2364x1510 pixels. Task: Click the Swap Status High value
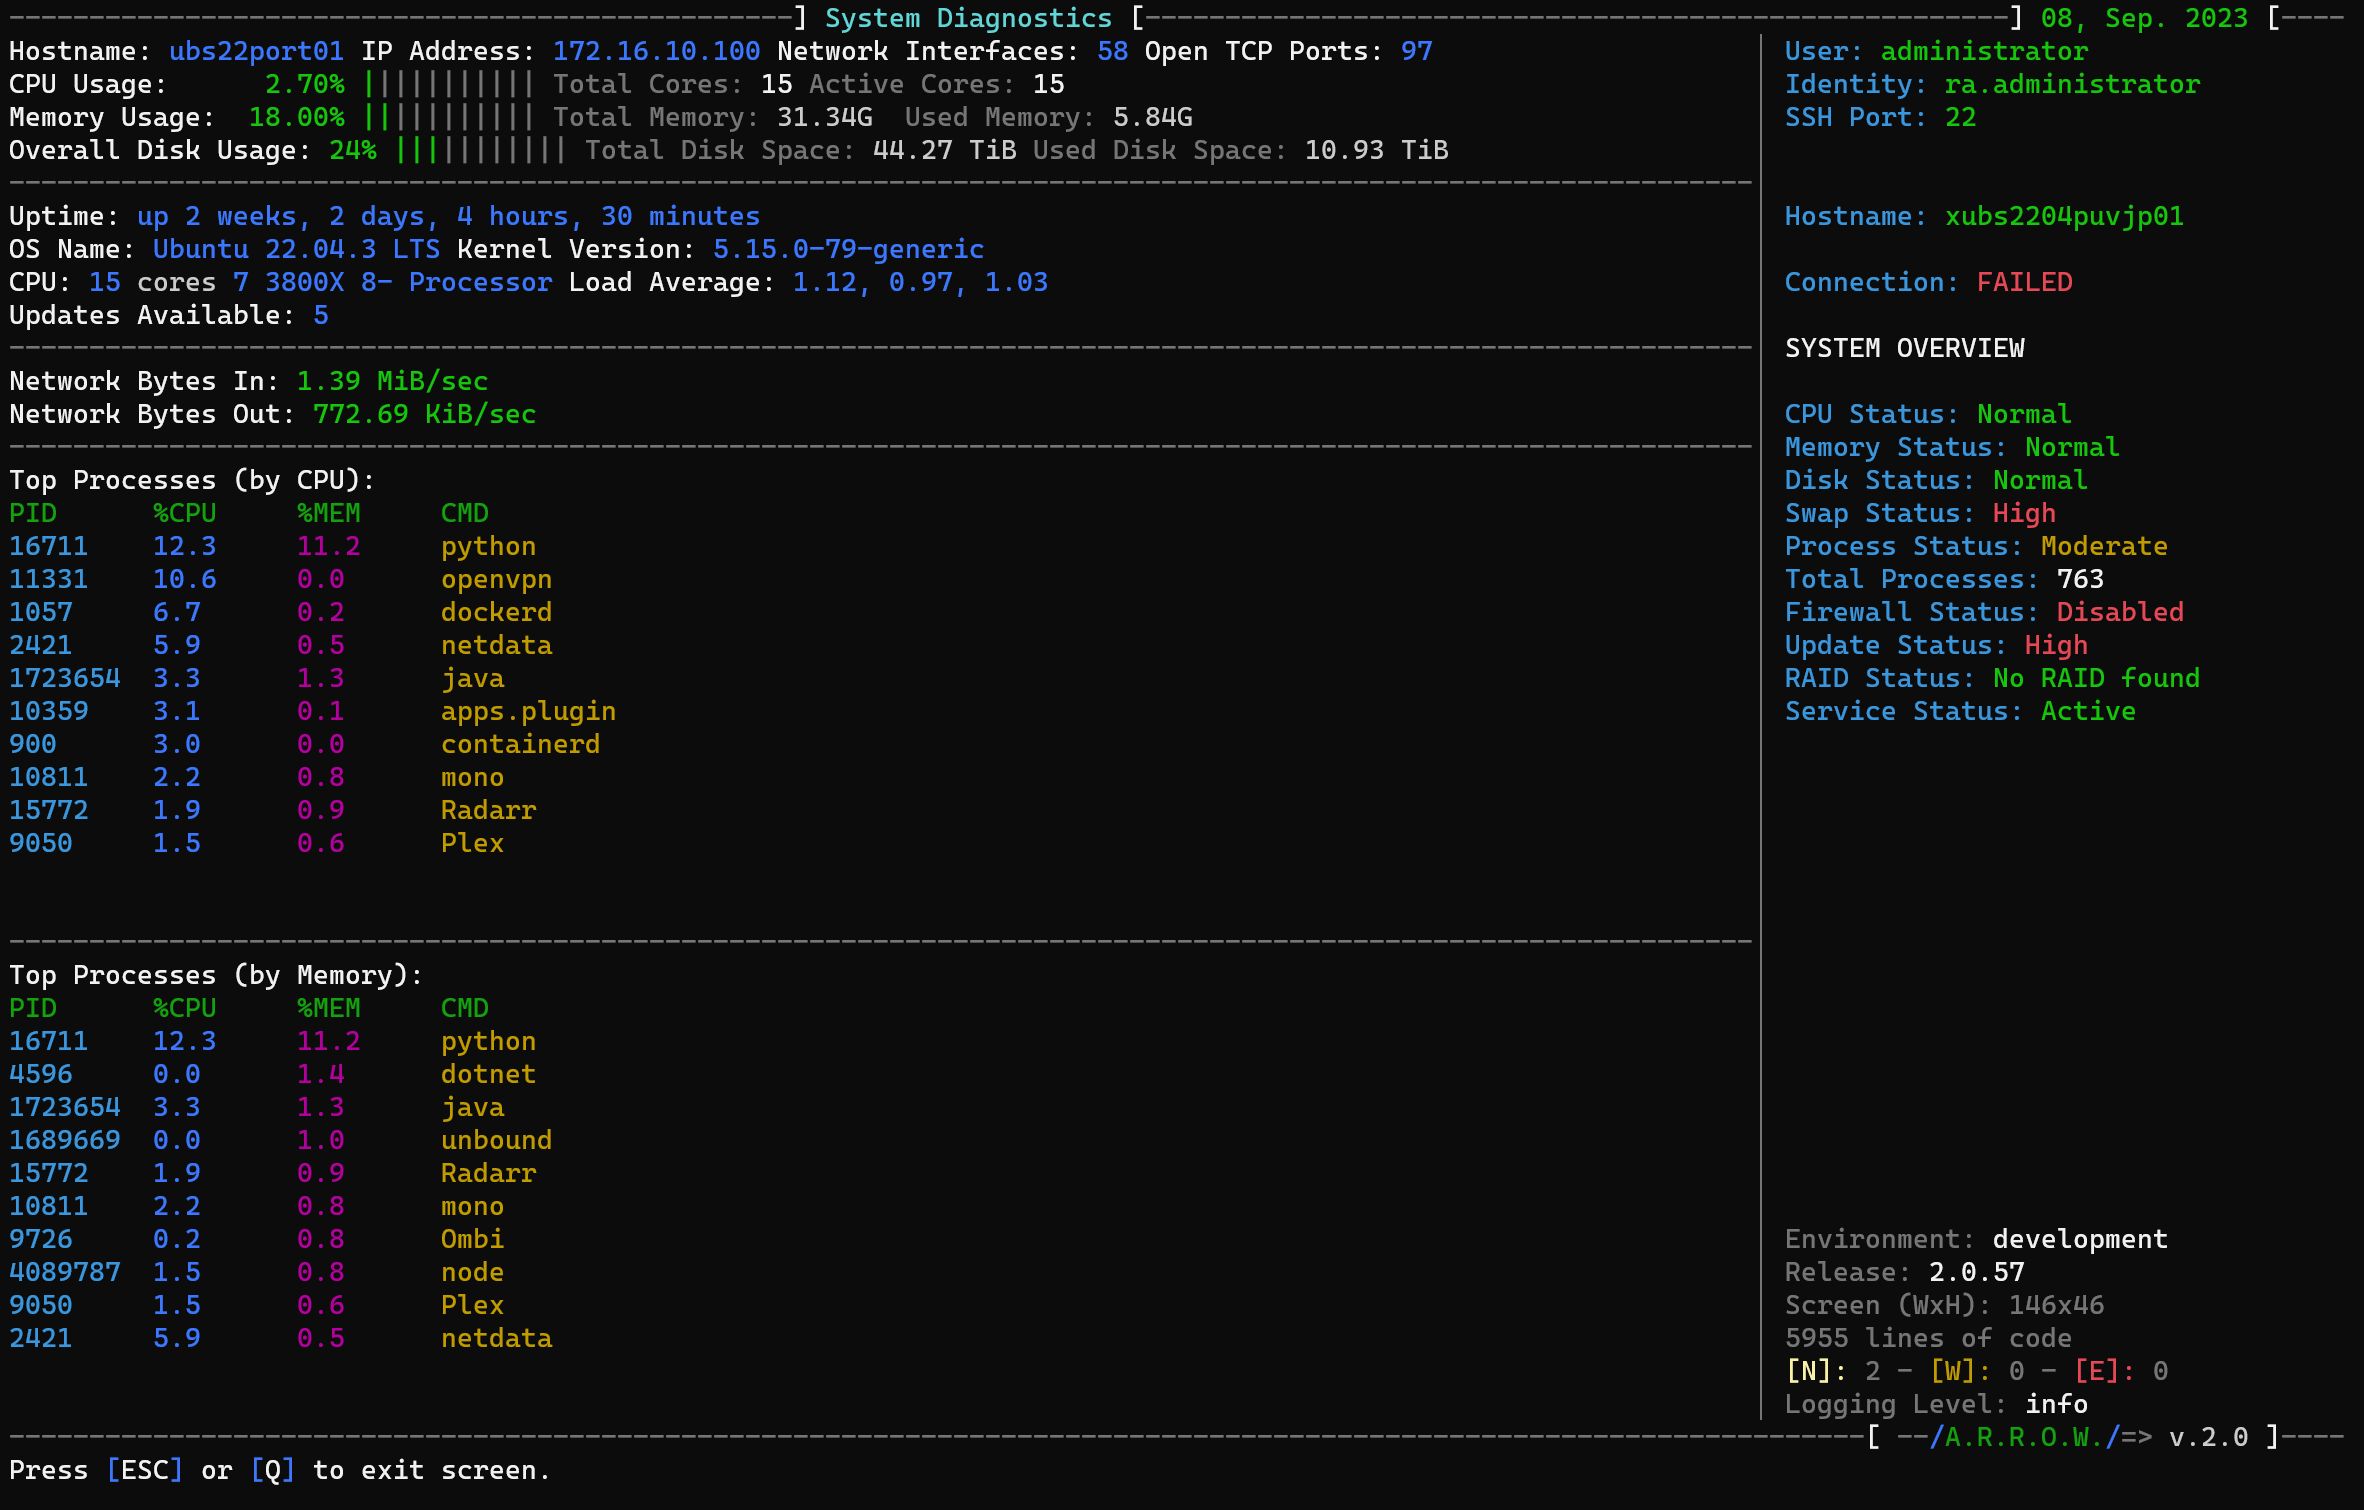[x=2024, y=513]
